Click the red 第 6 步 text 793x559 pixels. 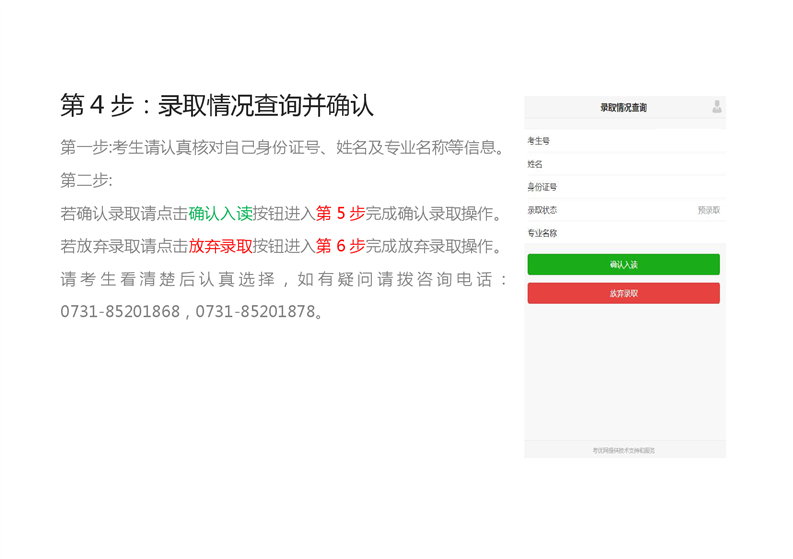(340, 246)
